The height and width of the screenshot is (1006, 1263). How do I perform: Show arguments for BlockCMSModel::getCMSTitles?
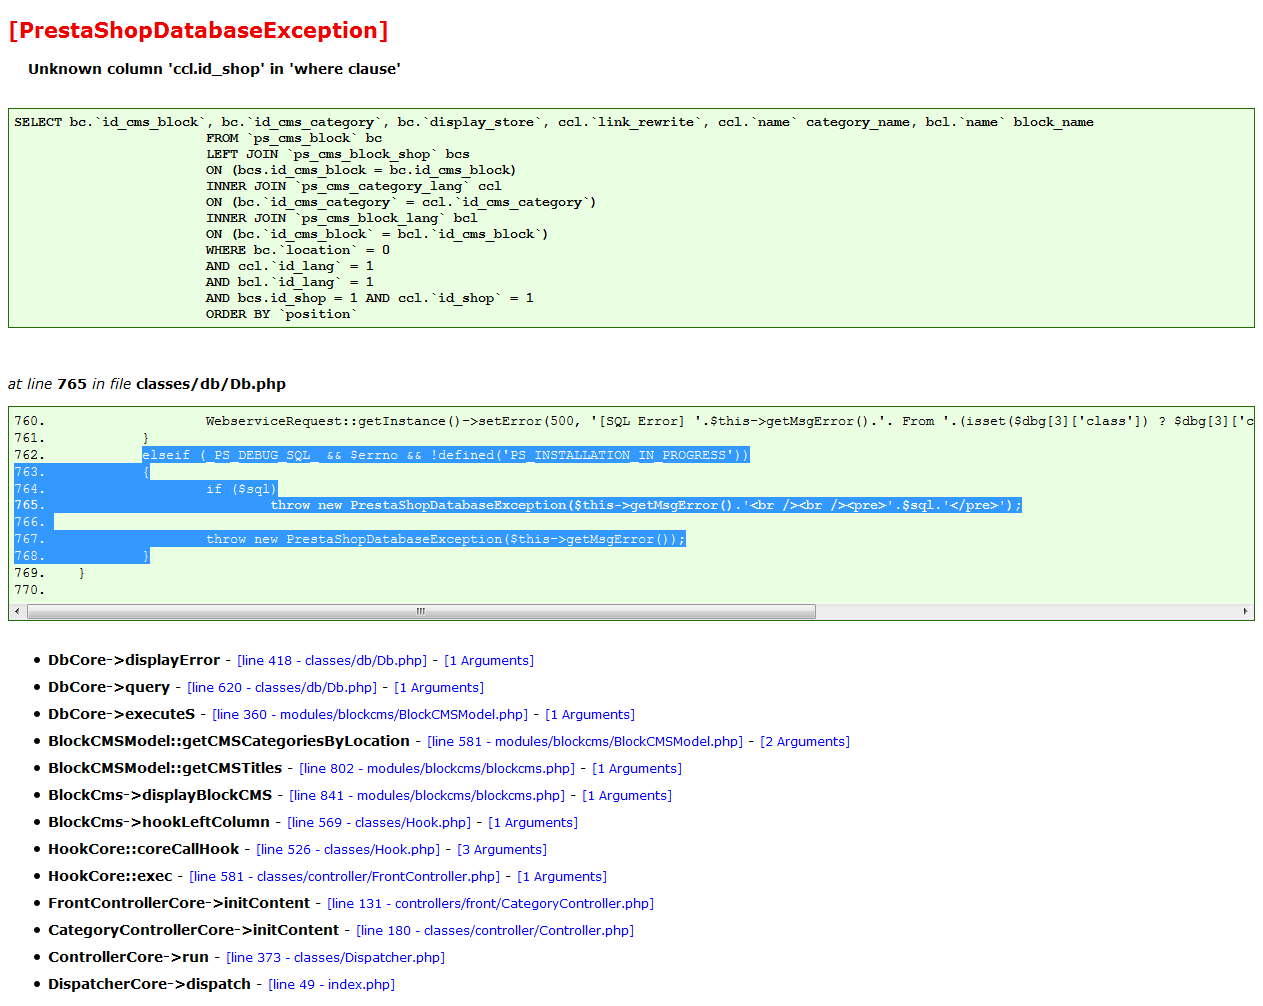coord(637,769)
